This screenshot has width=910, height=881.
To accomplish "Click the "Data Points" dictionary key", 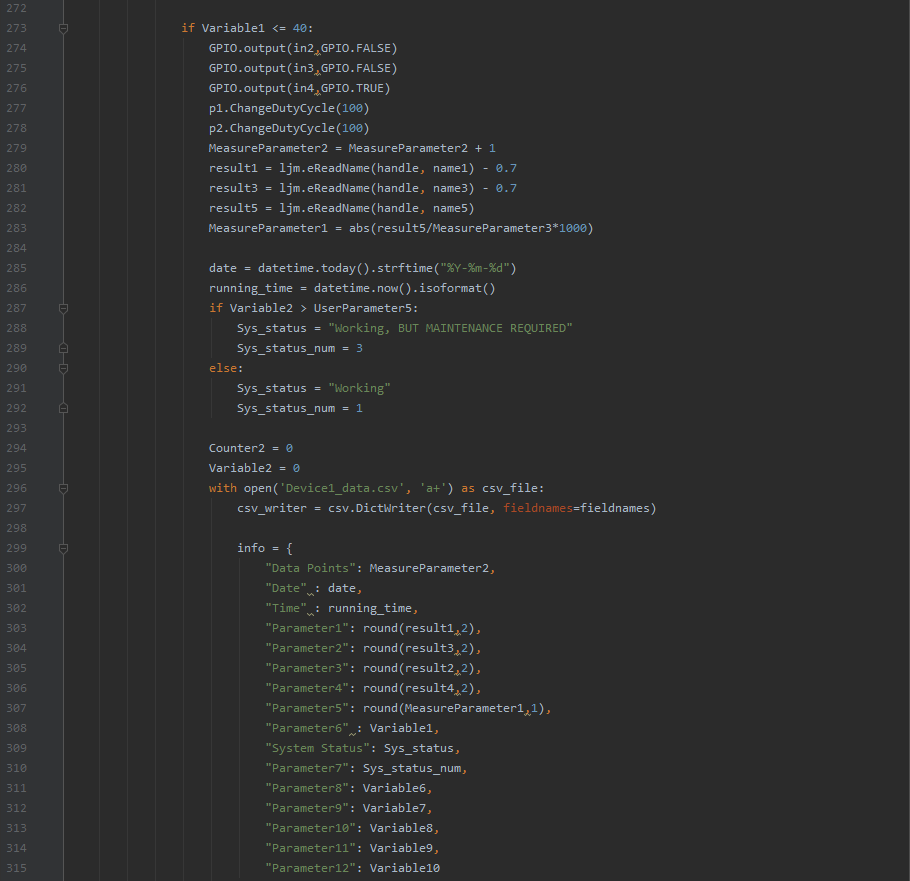I will [x=310, y=568].
